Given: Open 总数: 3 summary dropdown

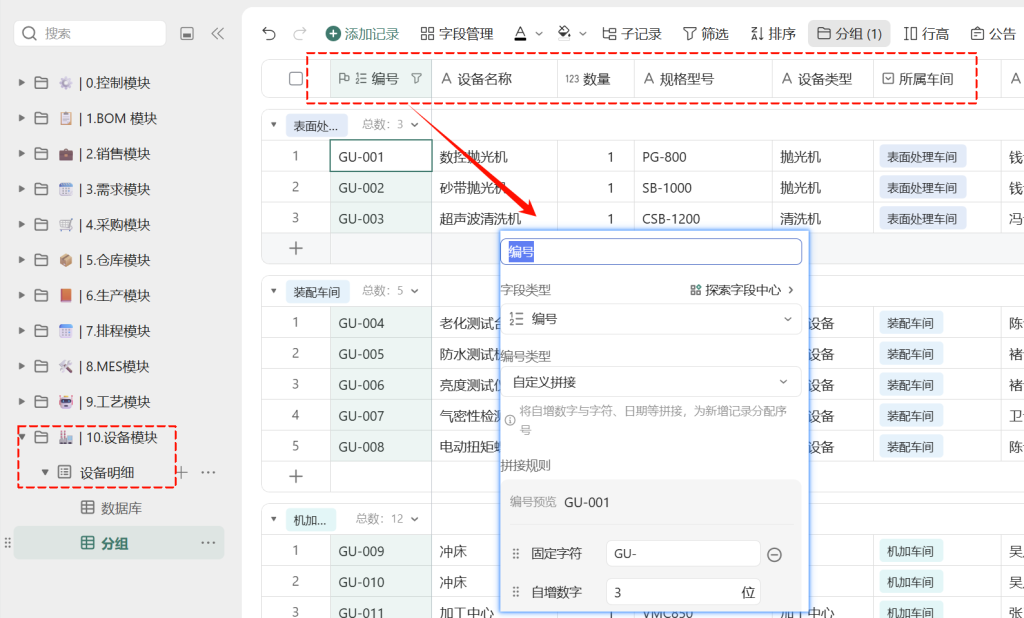Looking at the screenshot, I should (391, 124).
